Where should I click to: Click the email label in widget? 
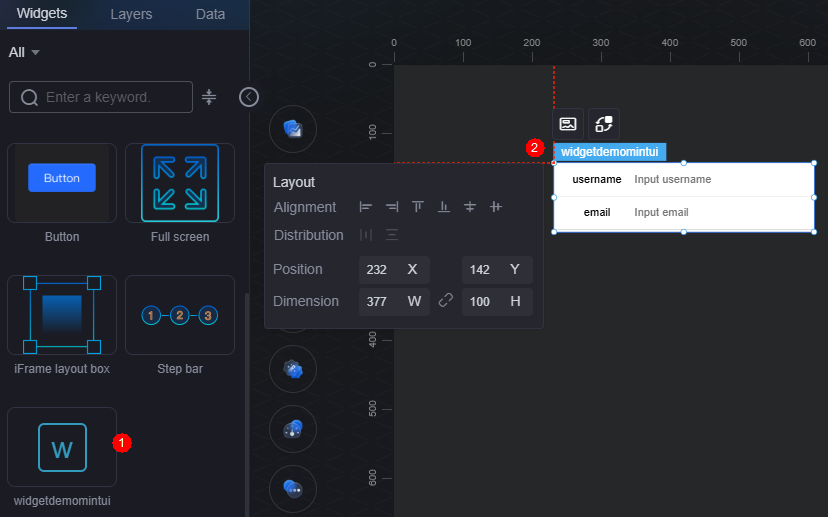[597, 212]
